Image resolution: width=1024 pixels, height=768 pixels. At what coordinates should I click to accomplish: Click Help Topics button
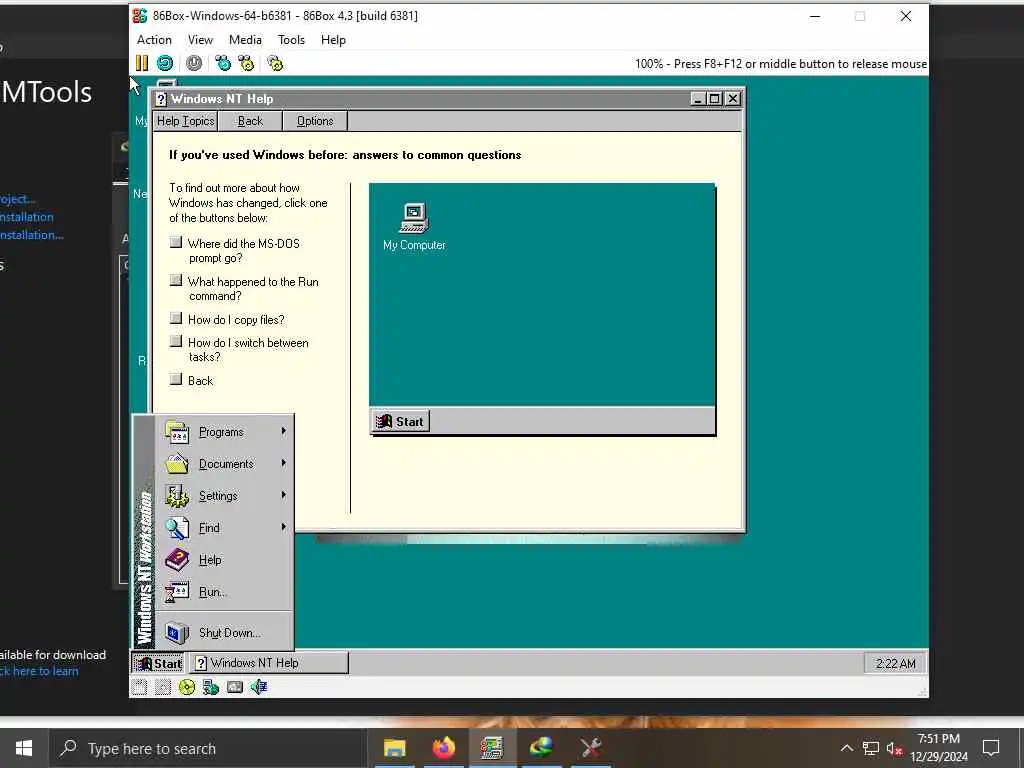coord(185,121)
